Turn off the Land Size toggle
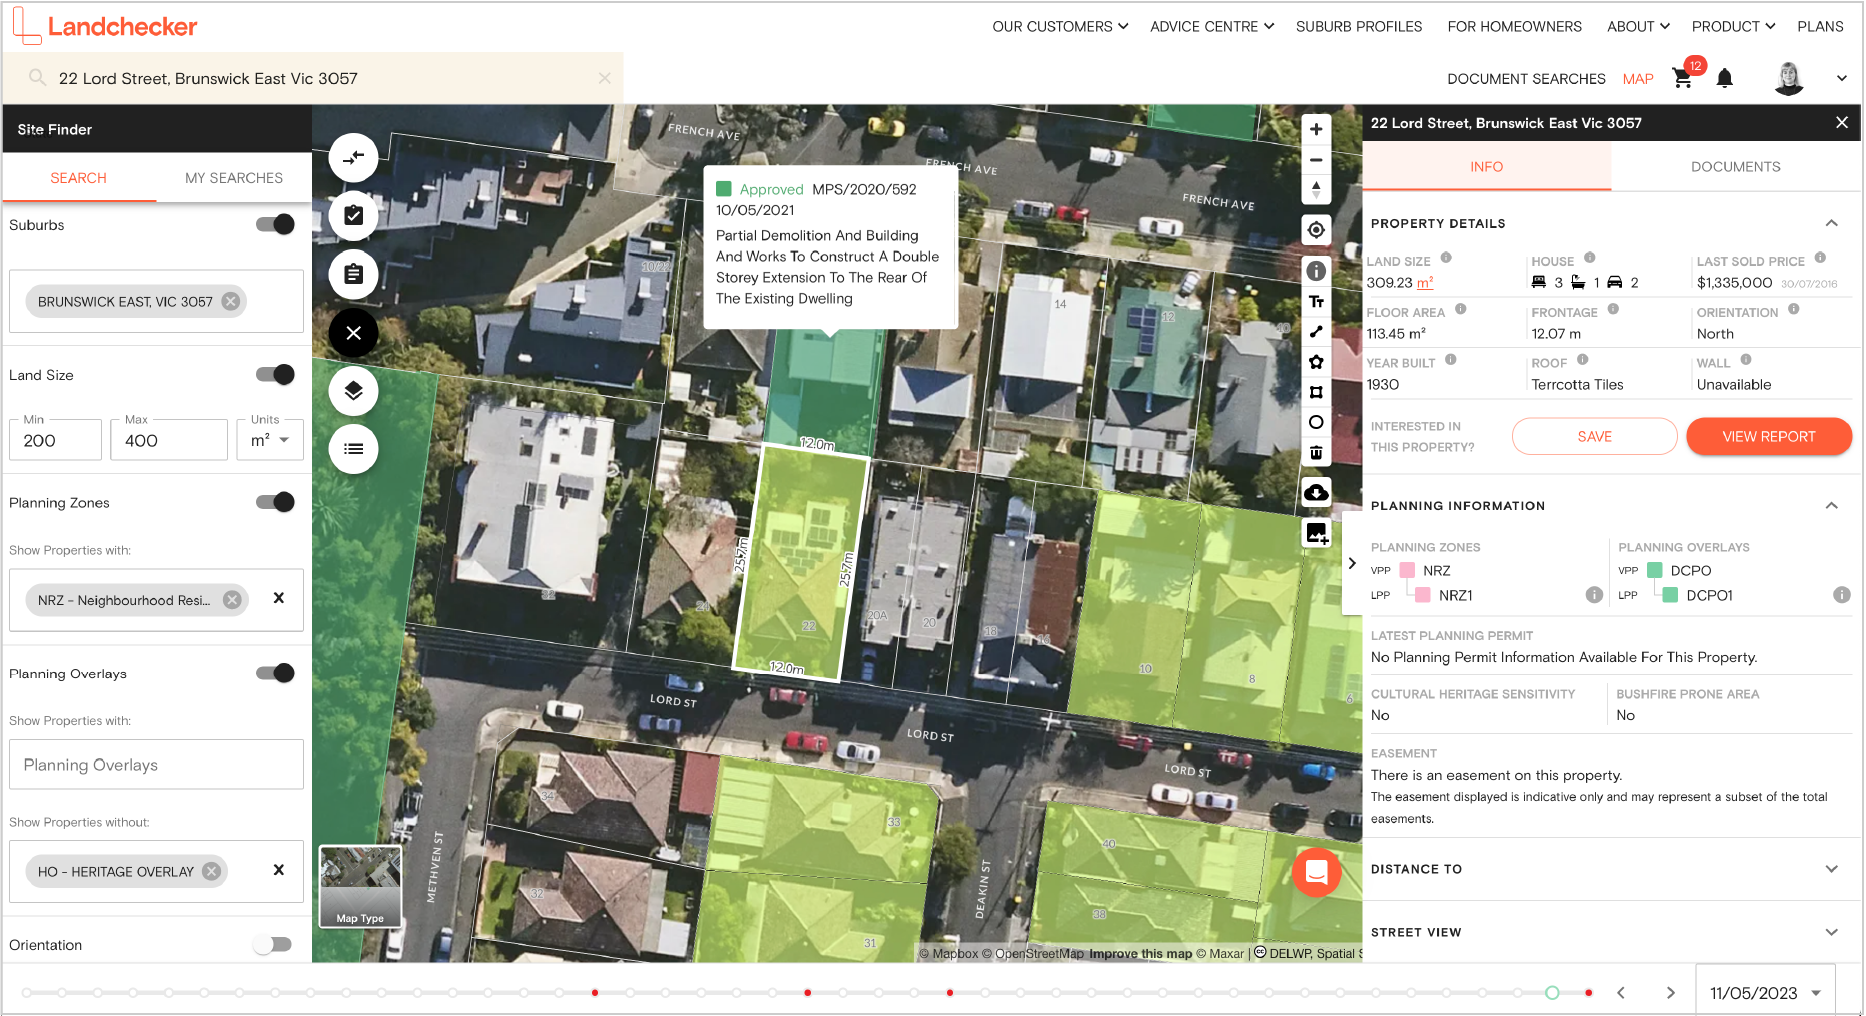 click(275, 375)
